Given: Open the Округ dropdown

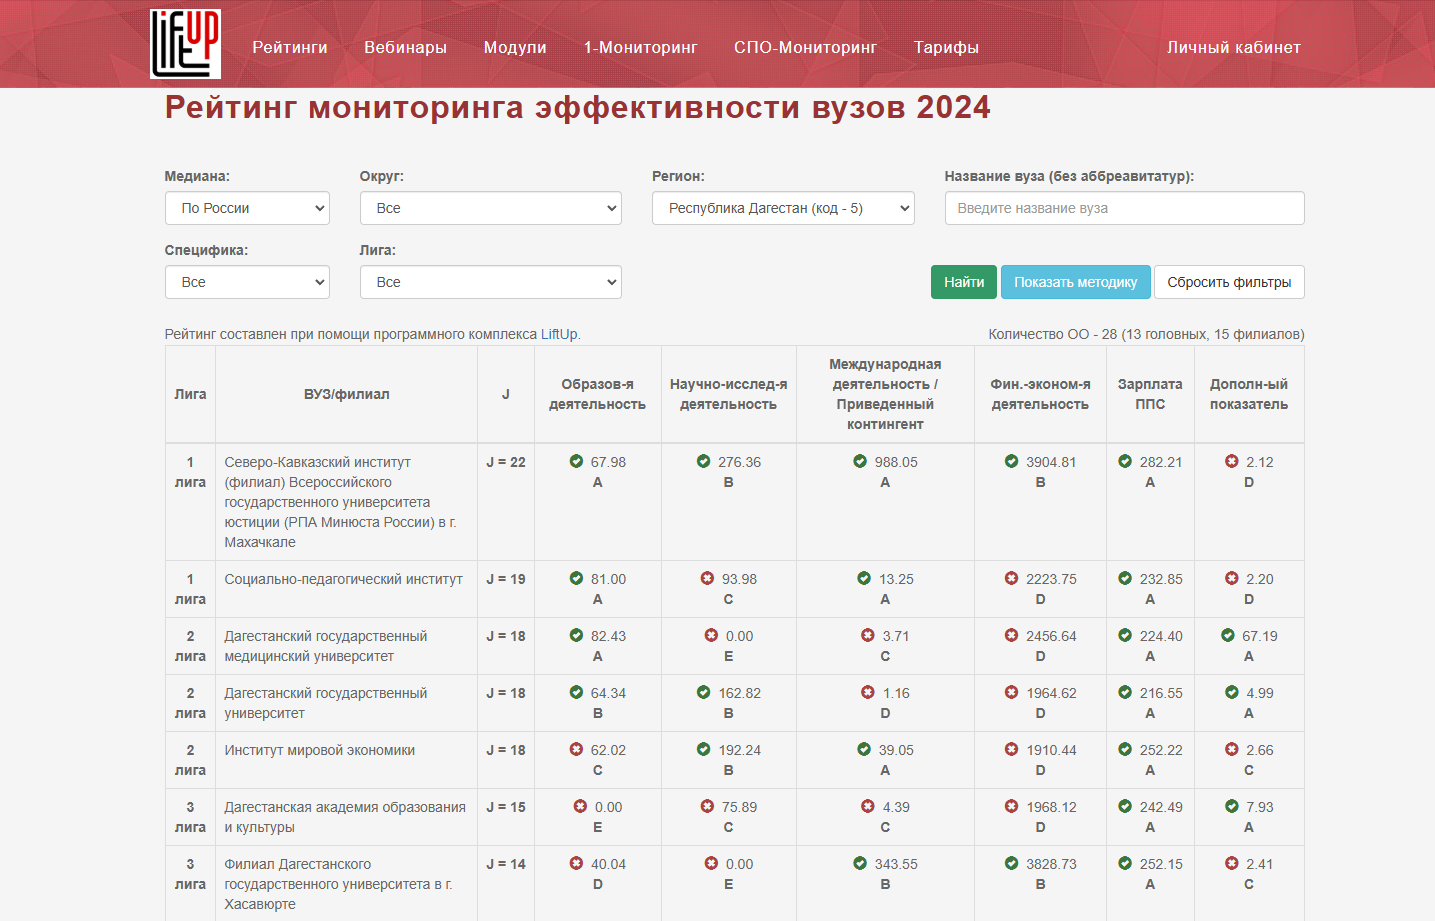Looking at the screenshot, I should click(x=490, y=208).
